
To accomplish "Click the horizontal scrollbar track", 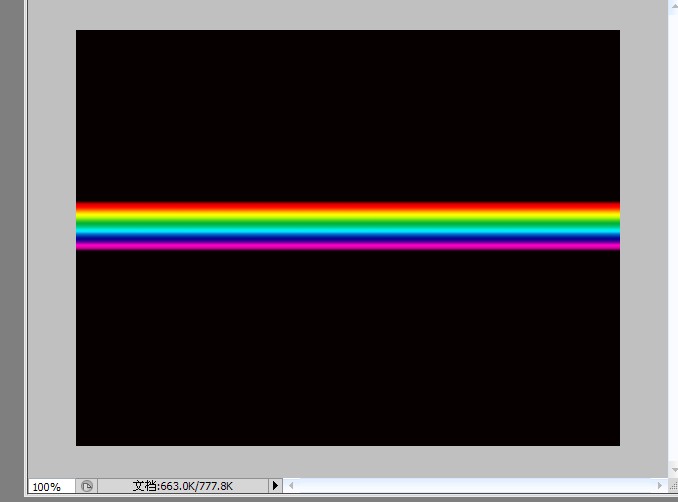I will point(475,486).
